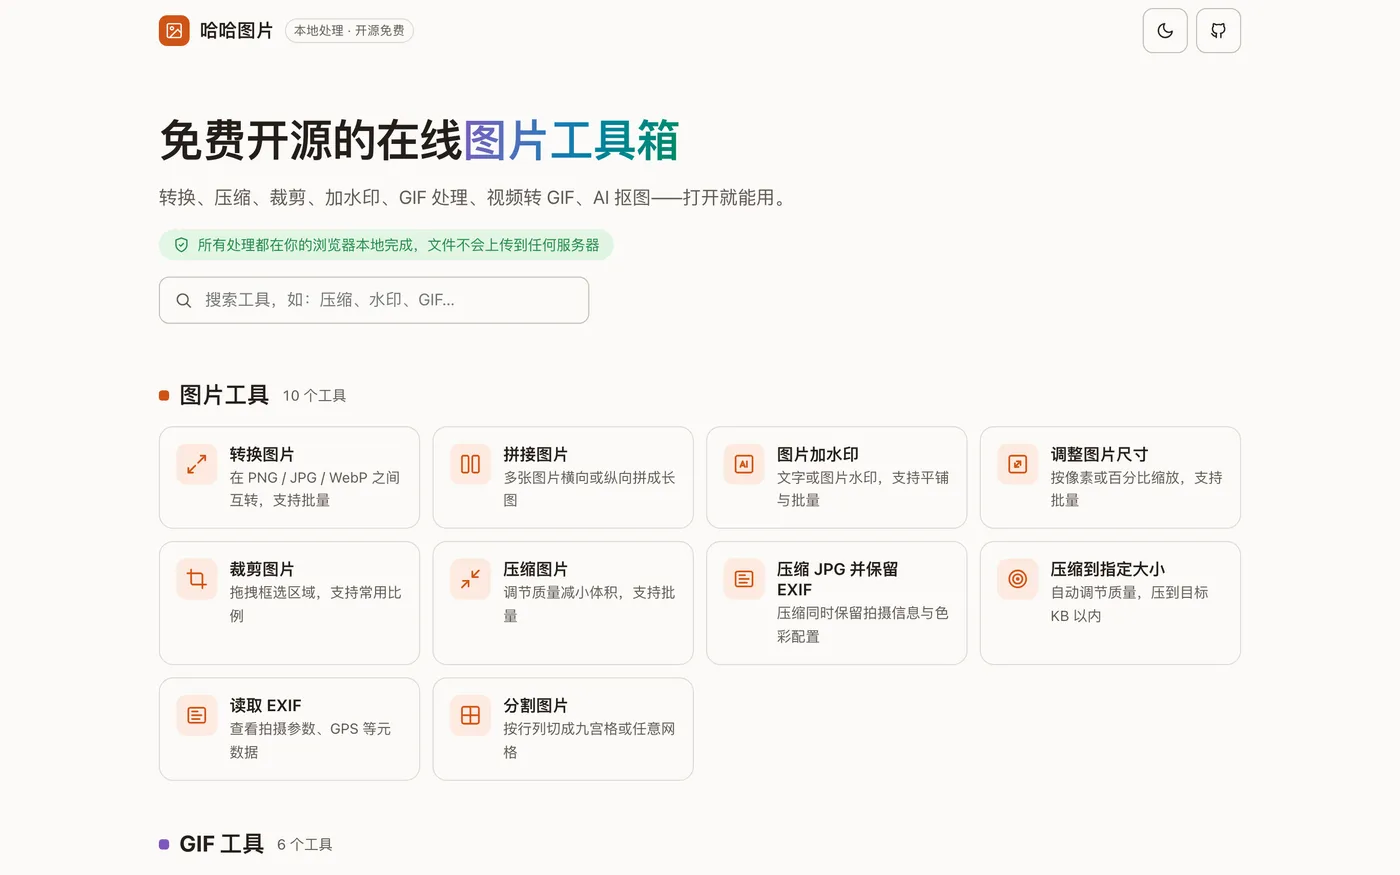This screenshot has width=1400, height=875.
Task: Click the 转换、压缩、裁剪 subtitle text
Action: 476,197
